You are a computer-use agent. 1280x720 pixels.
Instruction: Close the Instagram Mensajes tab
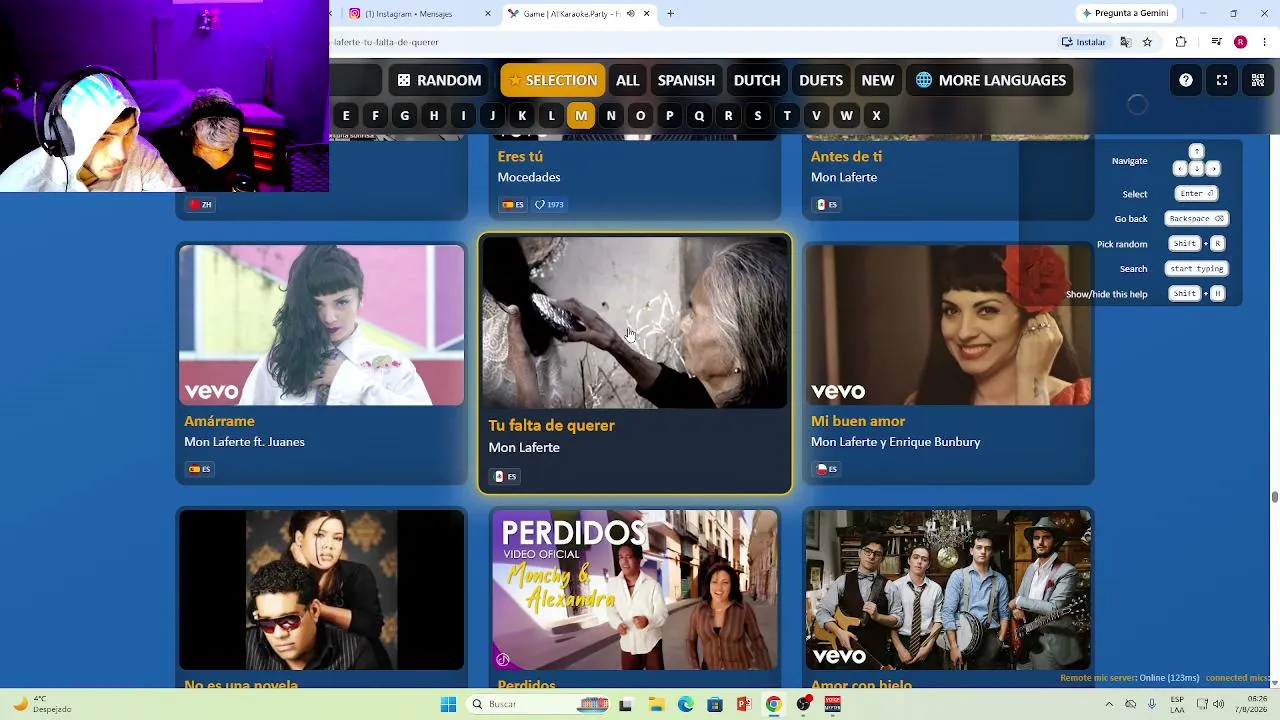488,14
